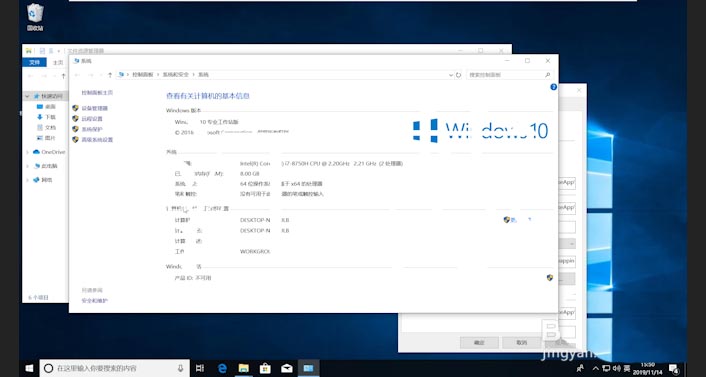The height and width of the screenshot is (377, 706).
Task: Click the search magnifier in System window
Action: point(548,75)
